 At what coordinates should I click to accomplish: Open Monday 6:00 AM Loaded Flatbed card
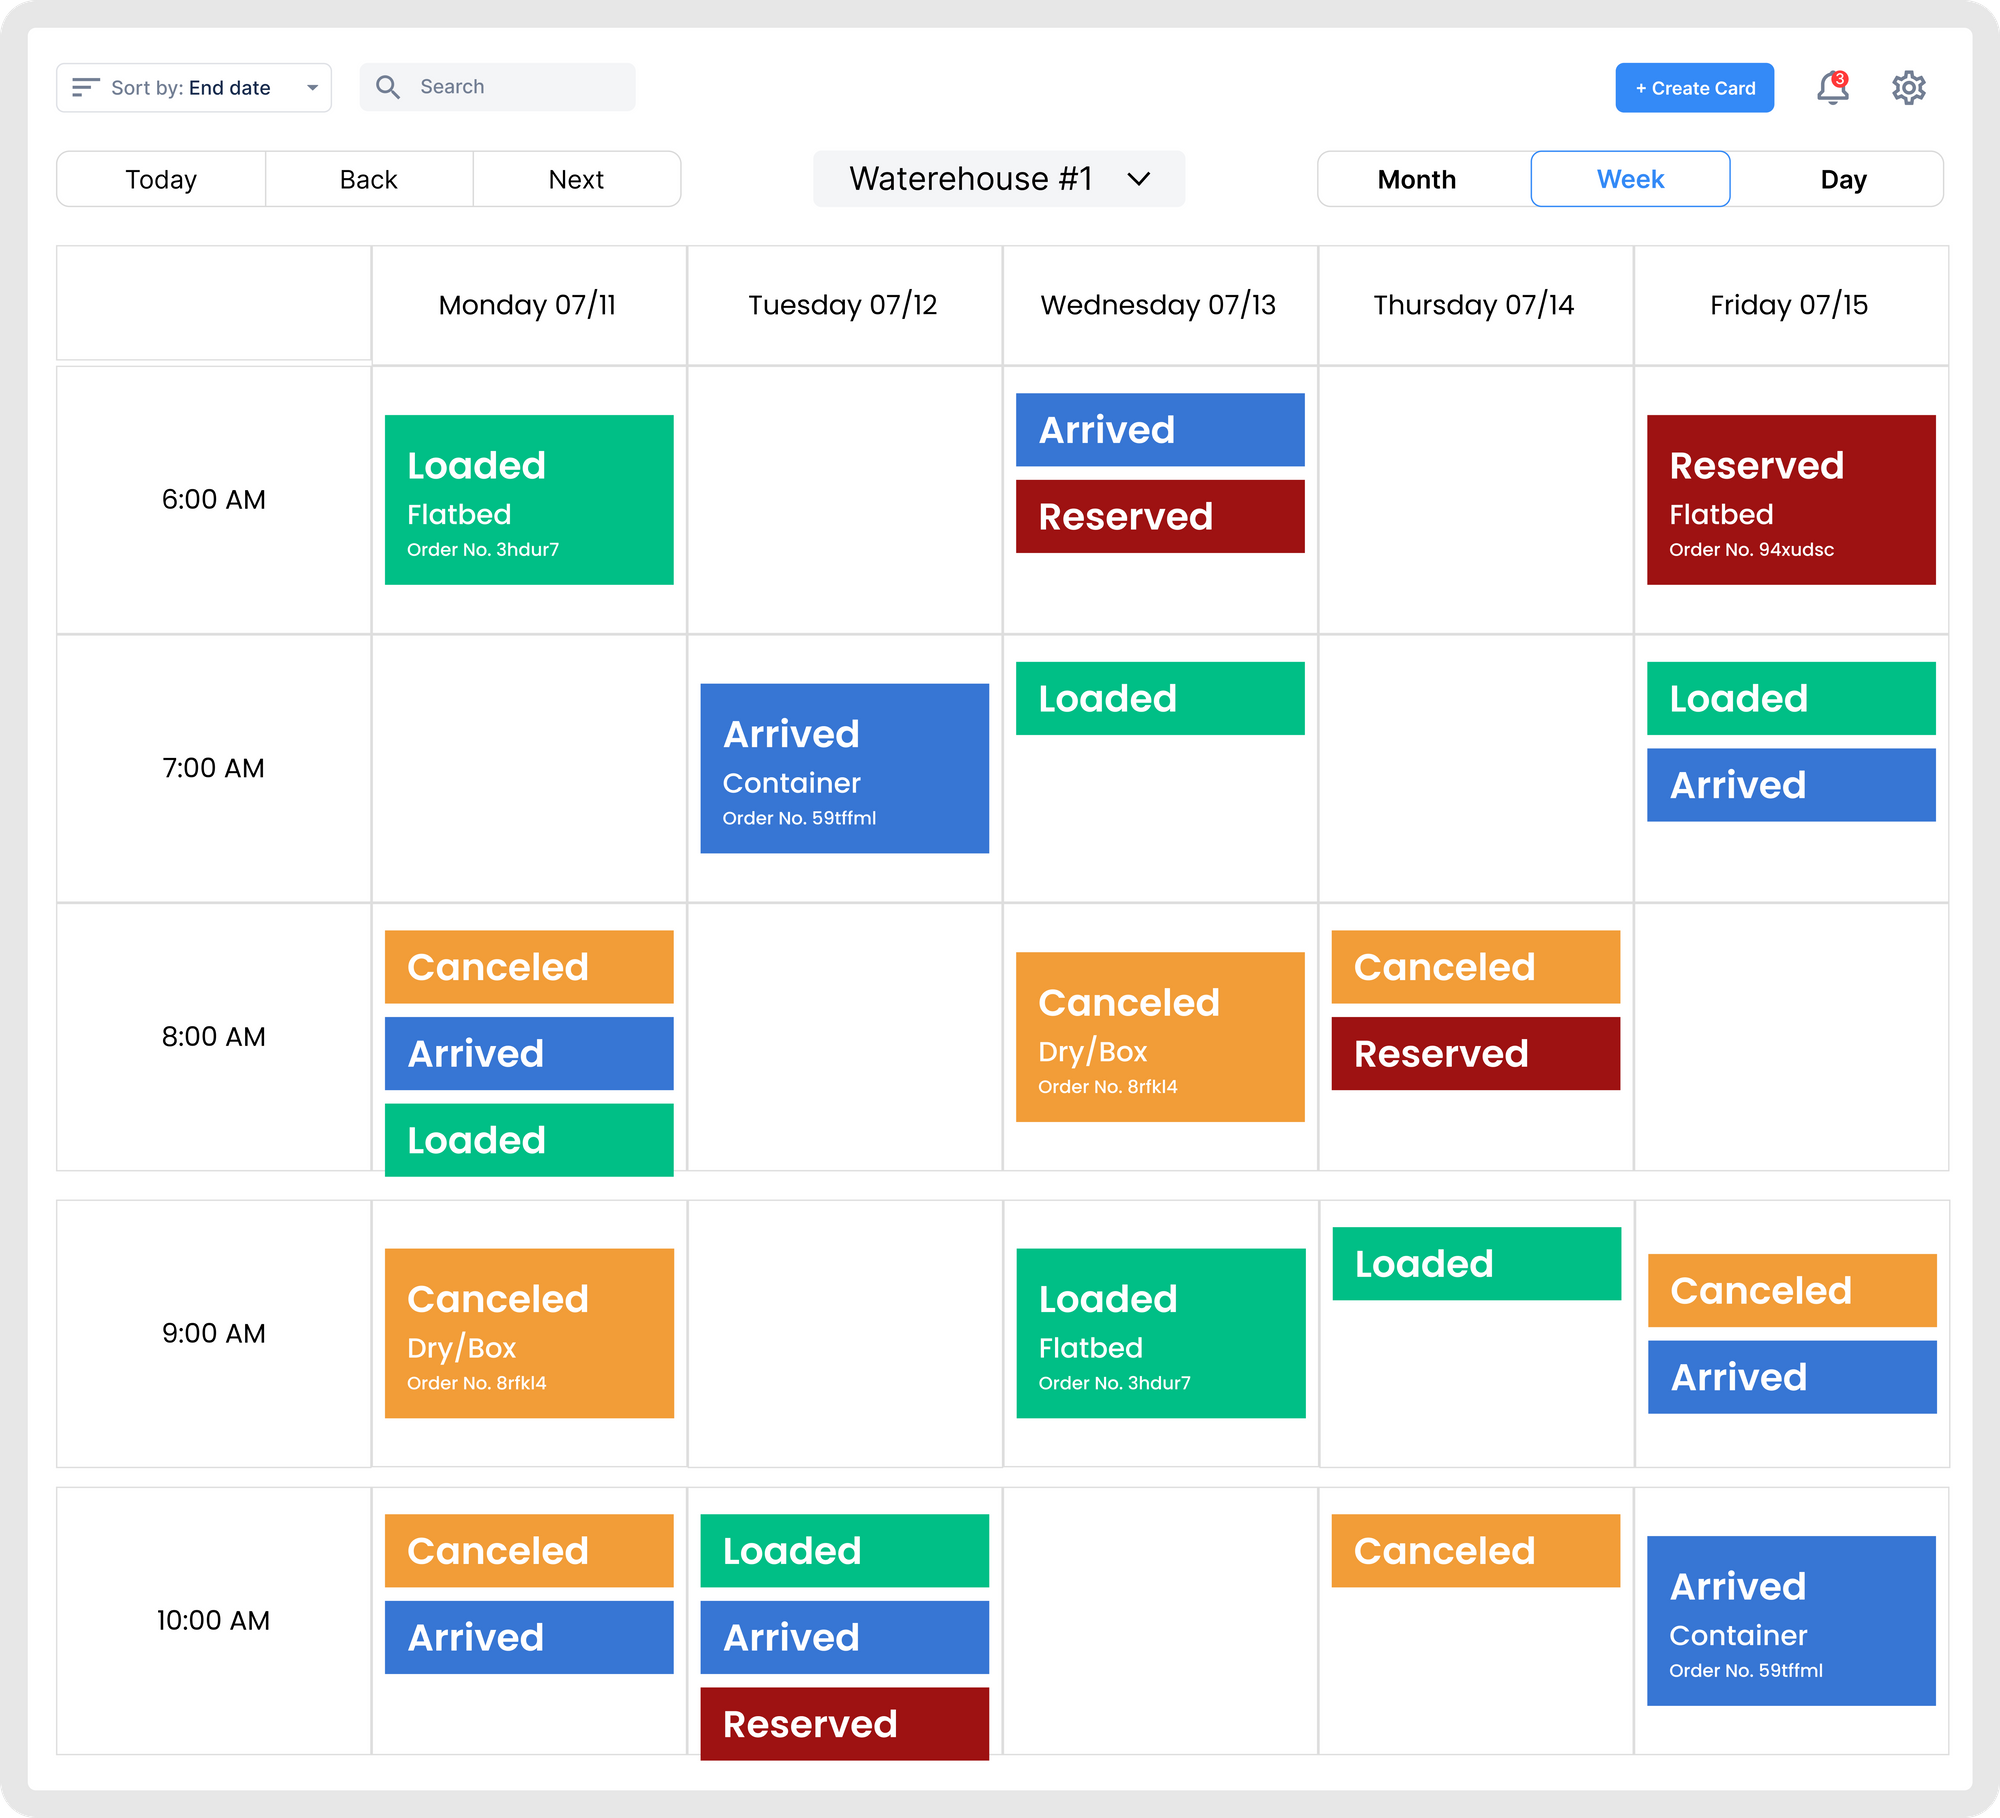coord(528,499)
